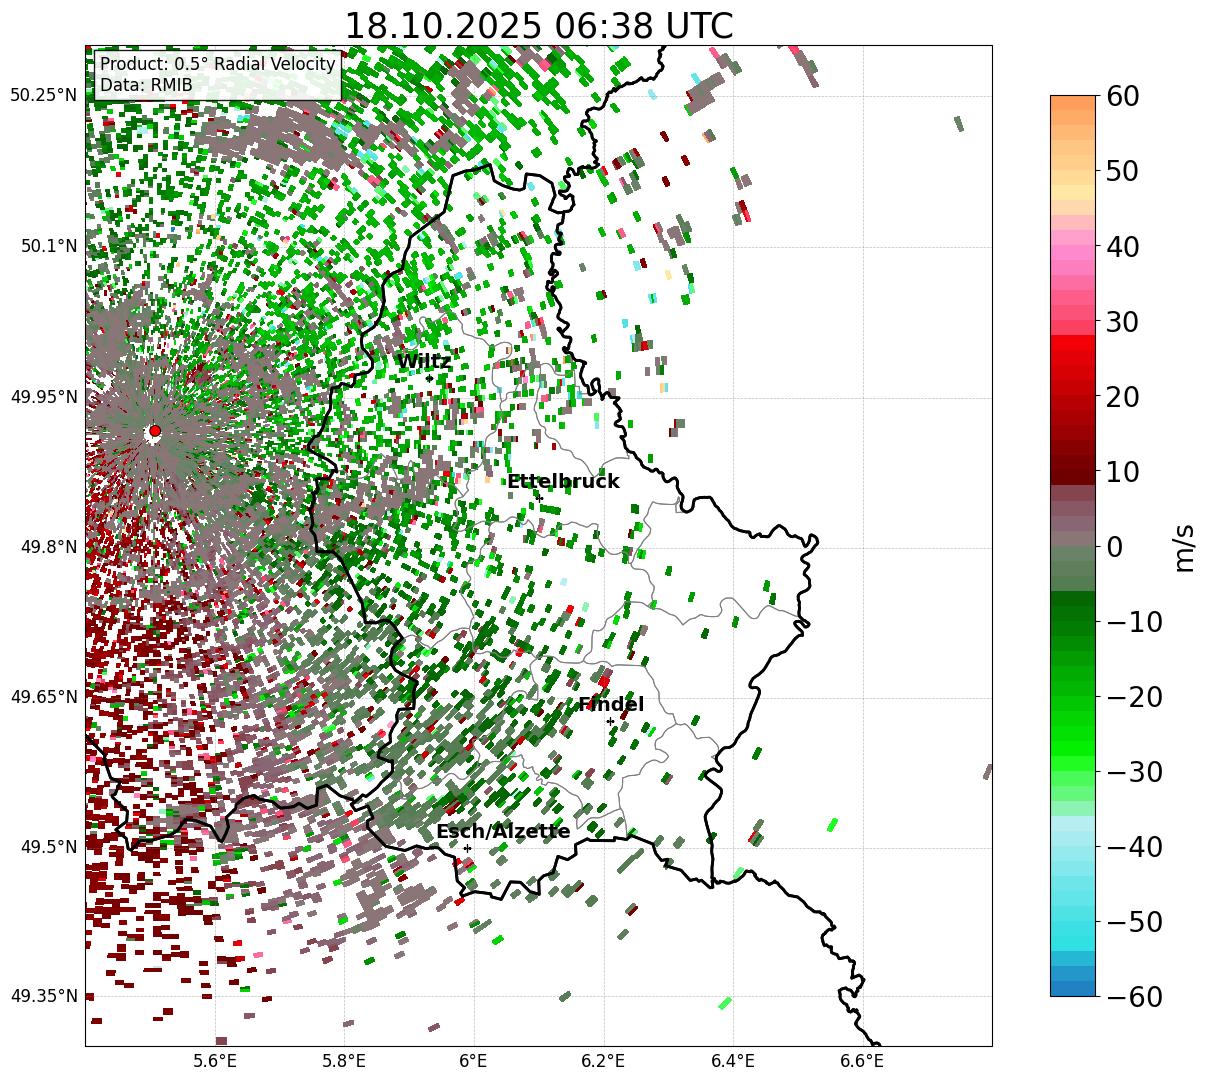
Task: Click the 6.2°E longitude label
Action: [603, 1061]
